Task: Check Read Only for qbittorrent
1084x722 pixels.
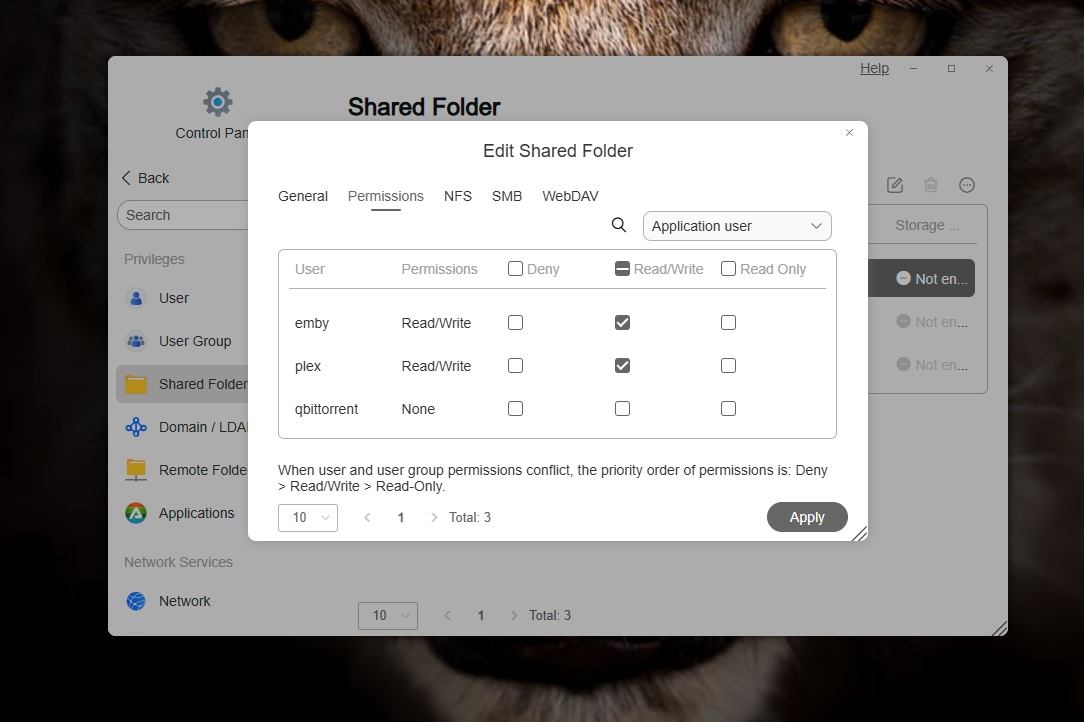Action: pos(729,409)
